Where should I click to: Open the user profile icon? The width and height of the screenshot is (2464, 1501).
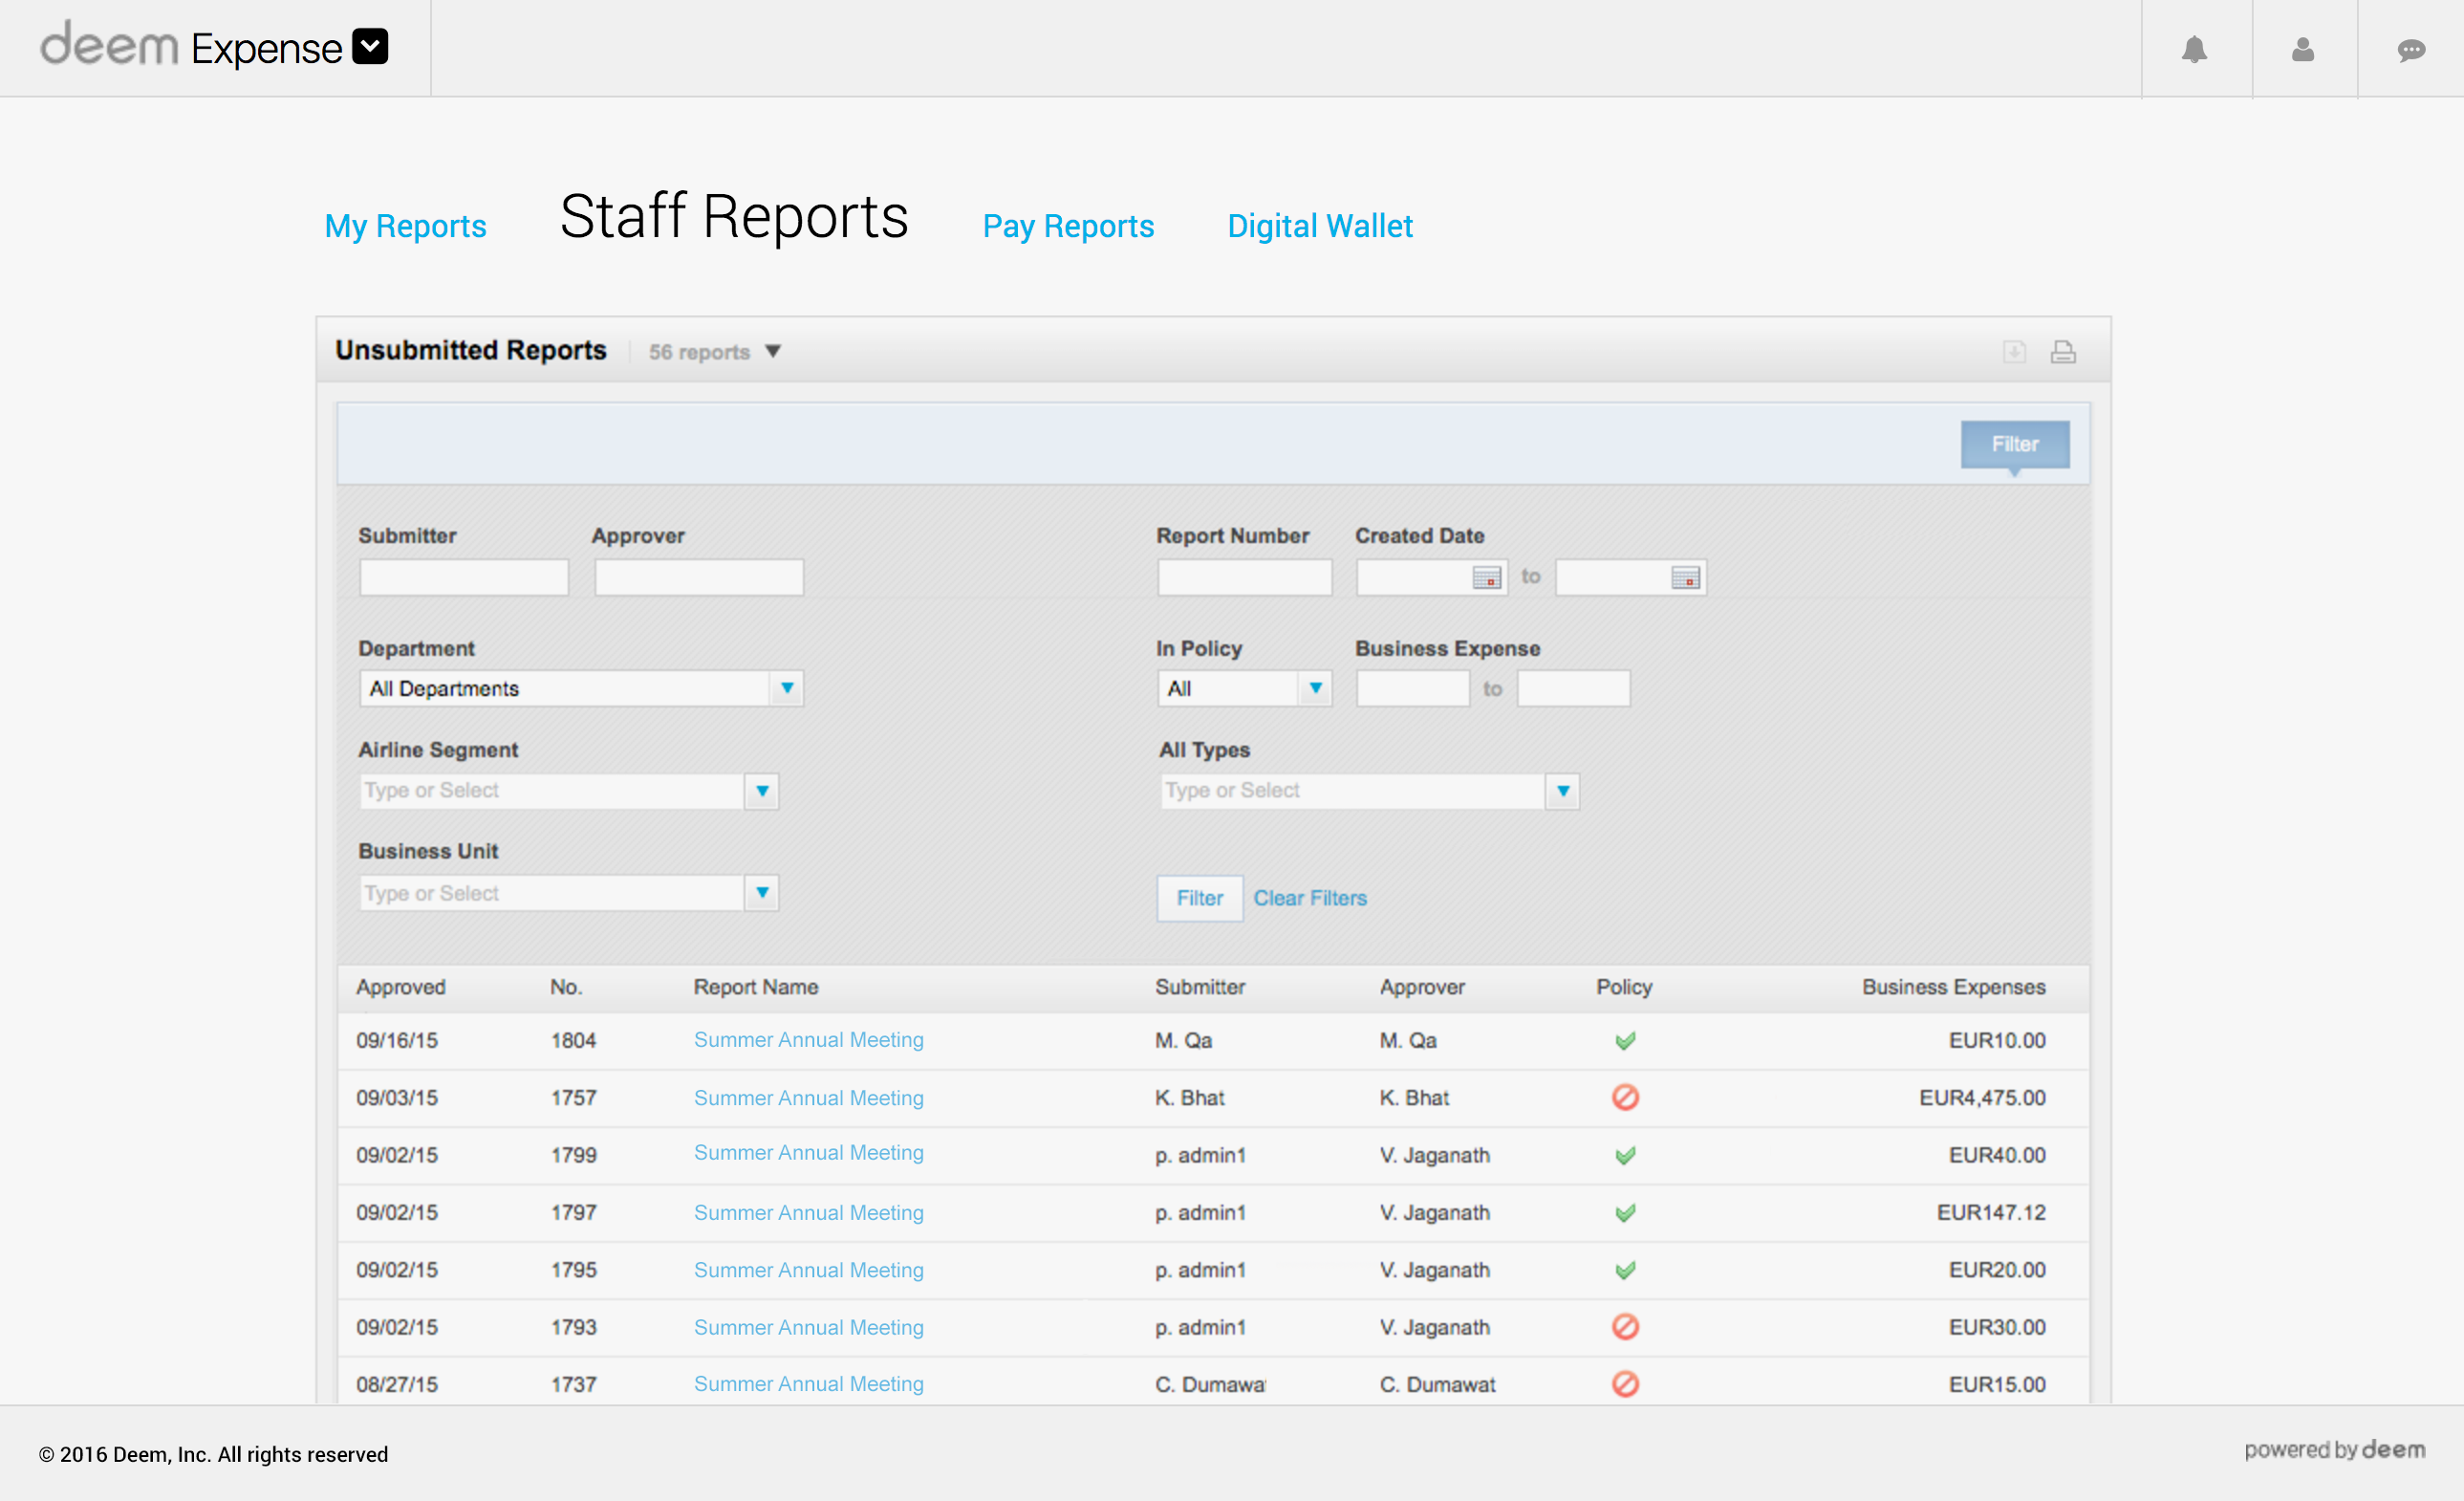(x=2302, y=49)
